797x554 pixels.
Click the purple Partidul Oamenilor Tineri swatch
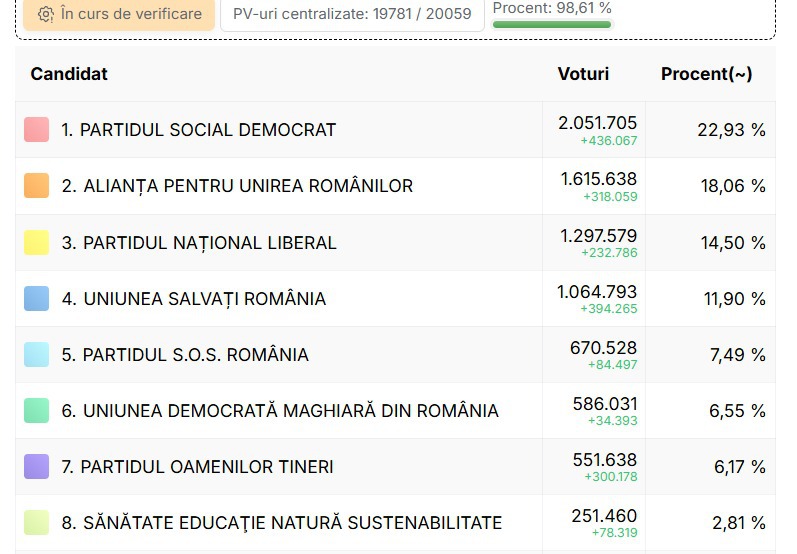click(37, 467)
